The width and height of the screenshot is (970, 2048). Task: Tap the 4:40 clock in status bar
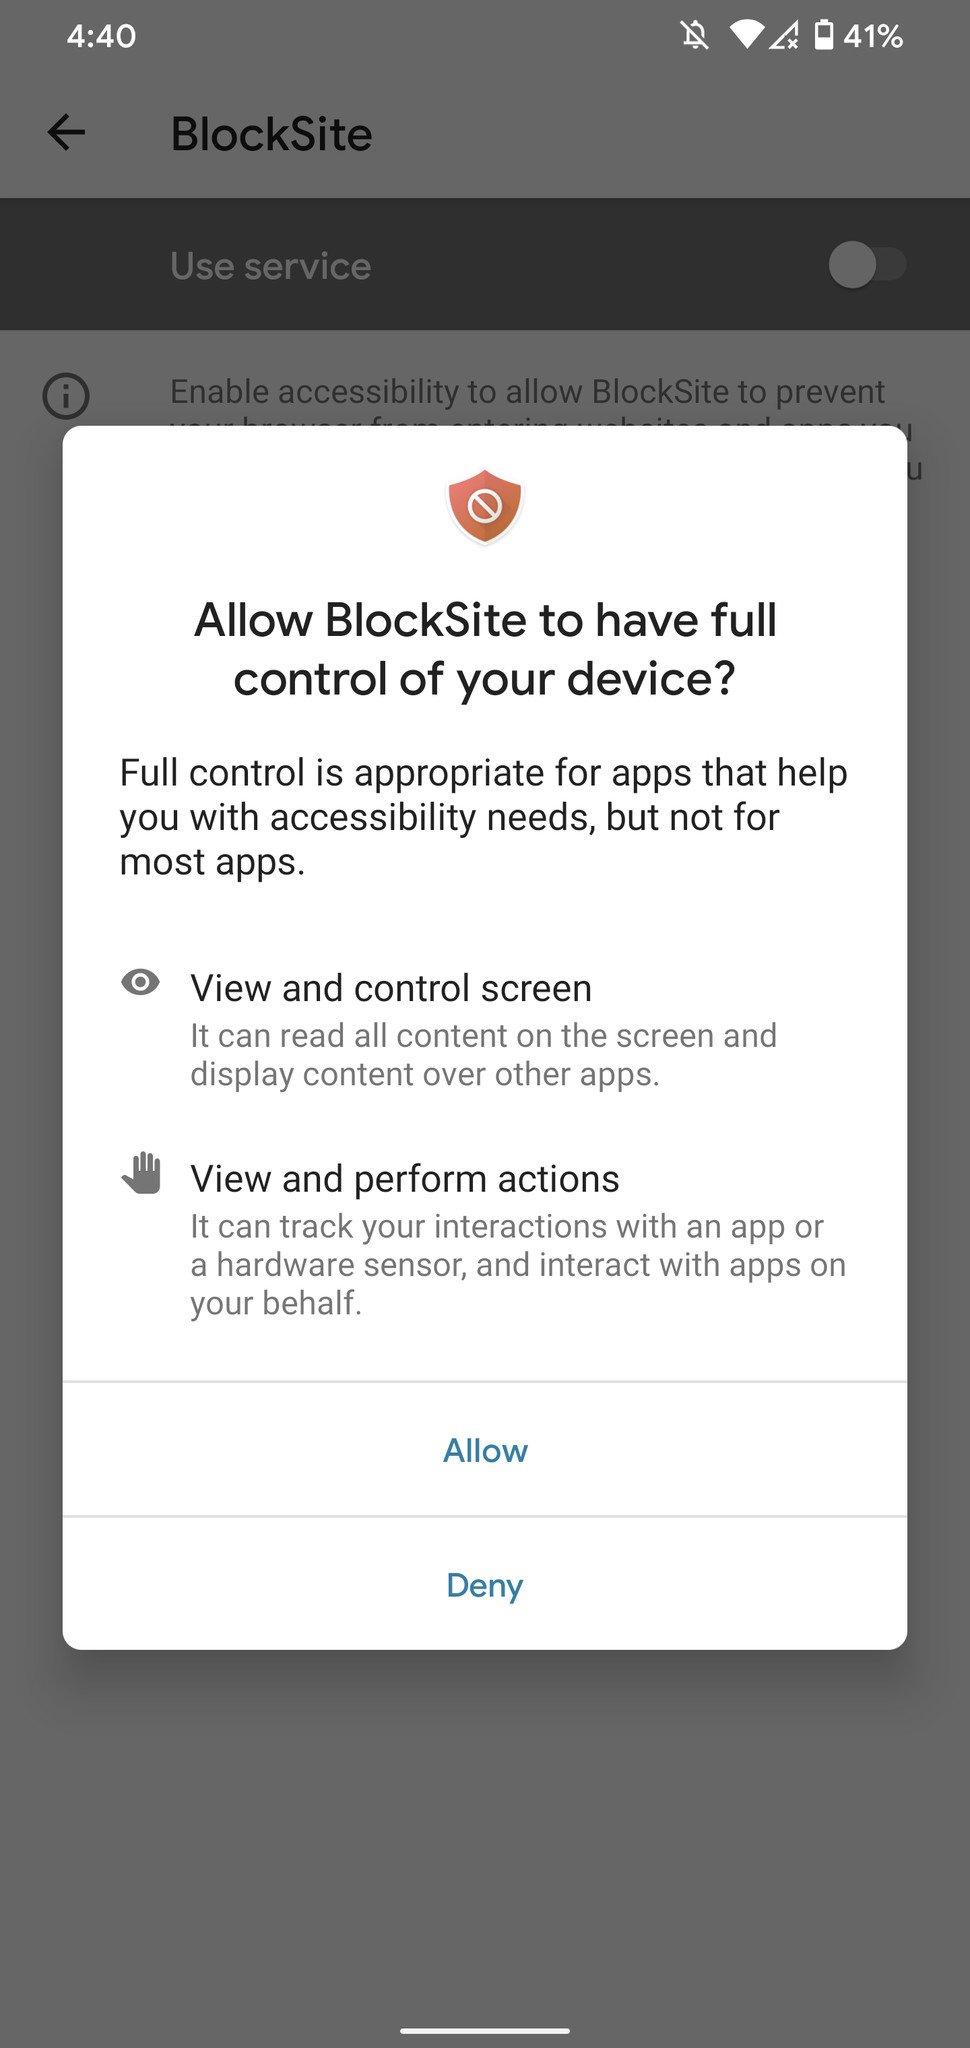click(101, 36)
